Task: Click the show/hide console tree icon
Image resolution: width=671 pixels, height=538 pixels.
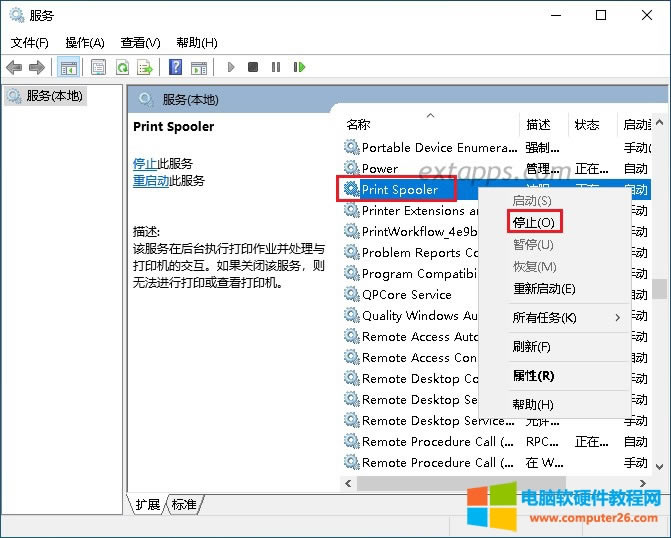Action: click(x=69, y=67)
